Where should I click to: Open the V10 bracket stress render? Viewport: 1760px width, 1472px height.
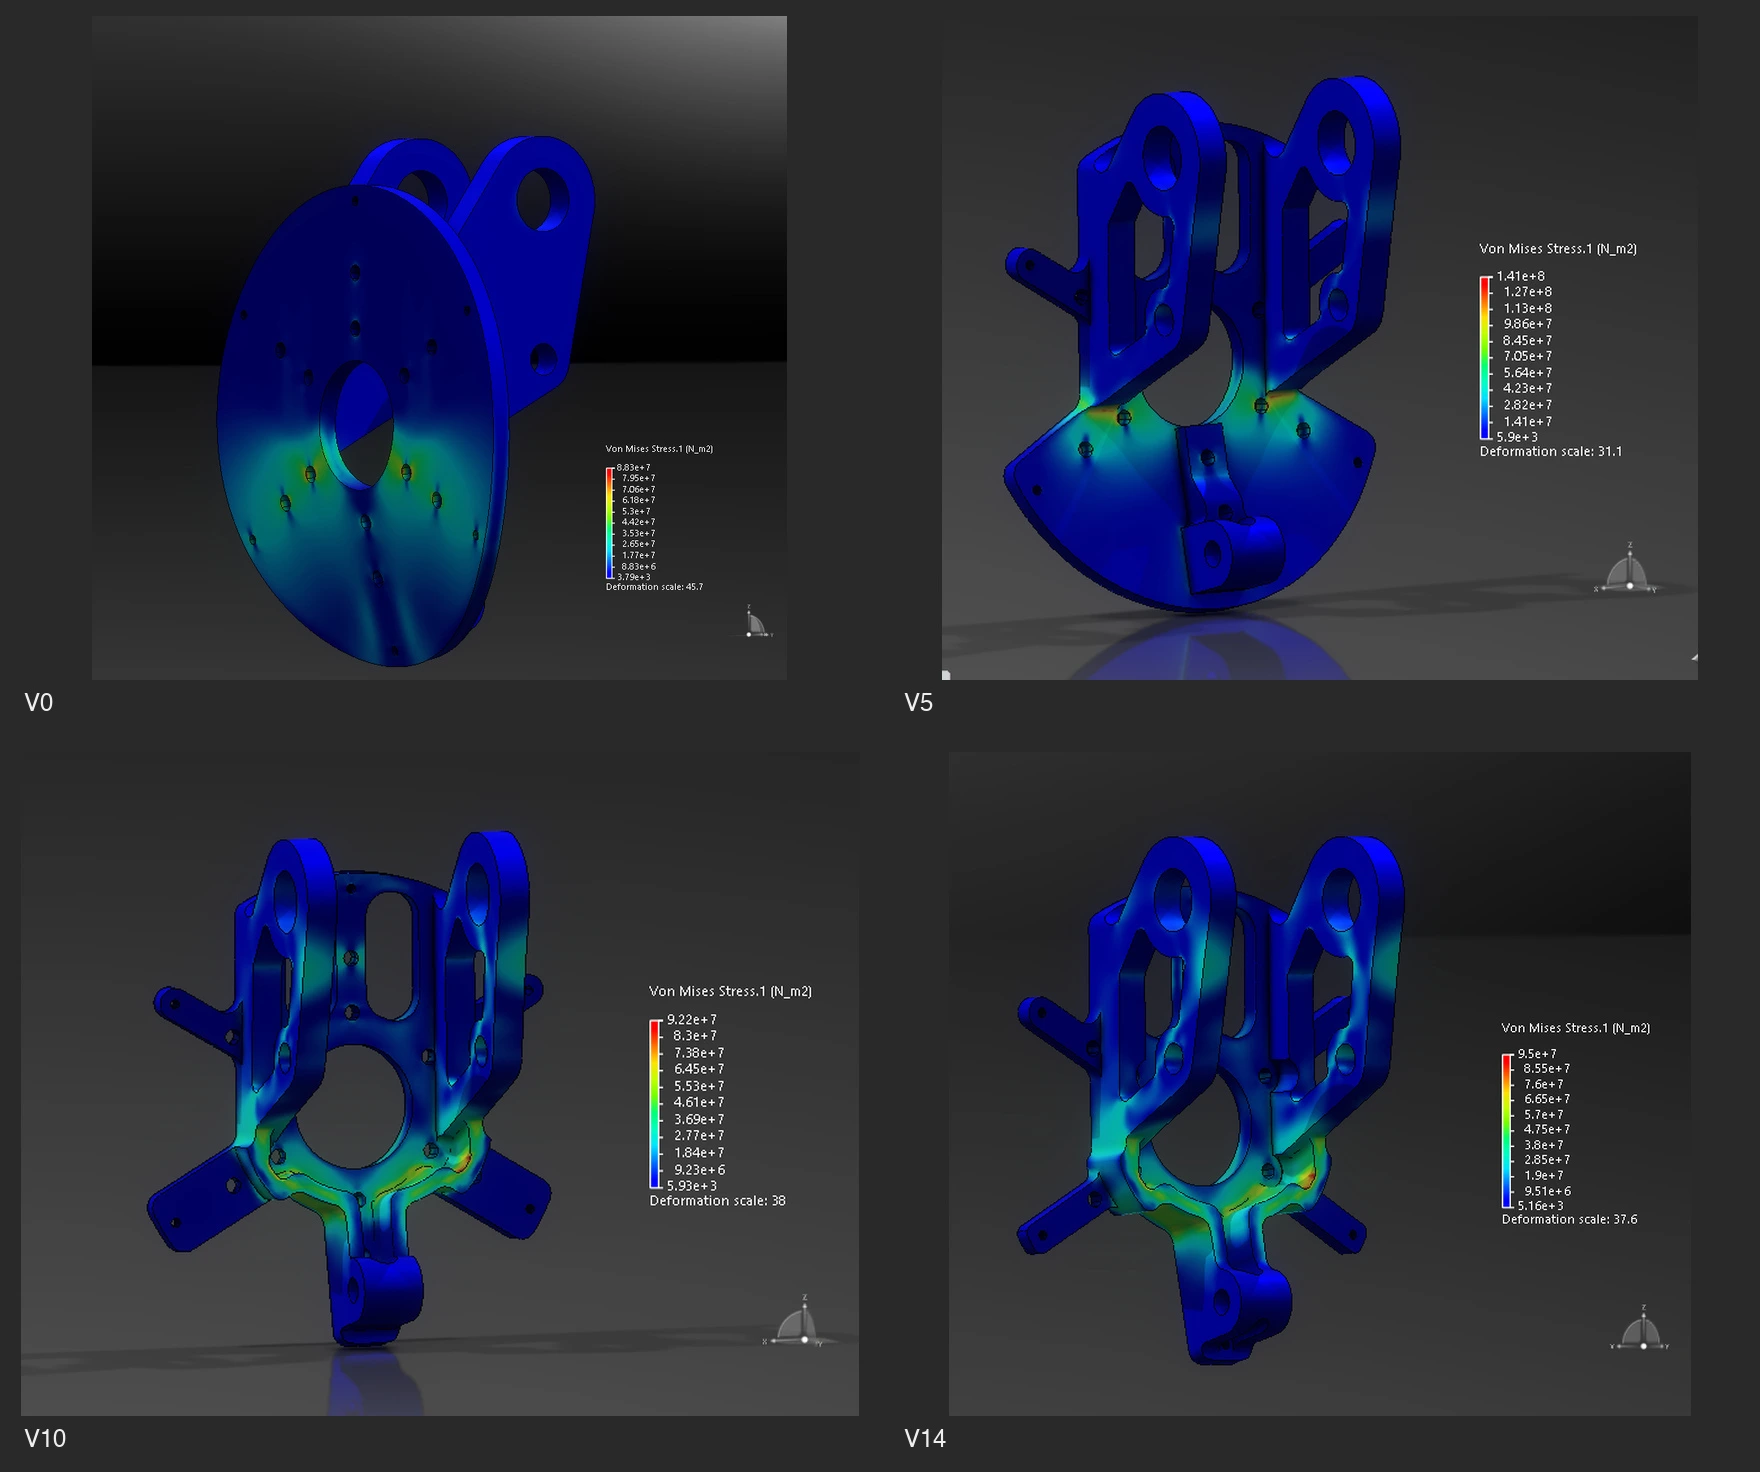439,1084
